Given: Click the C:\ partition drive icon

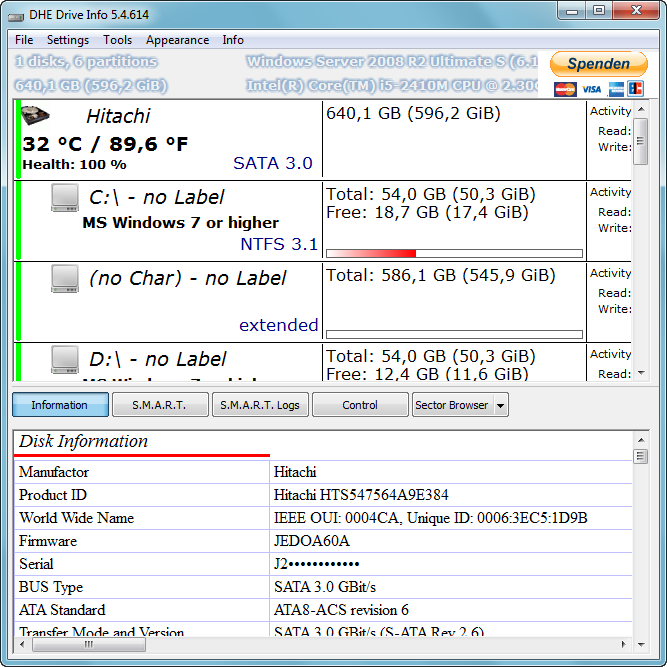Looking at the screenshot, I should point(65,197).
